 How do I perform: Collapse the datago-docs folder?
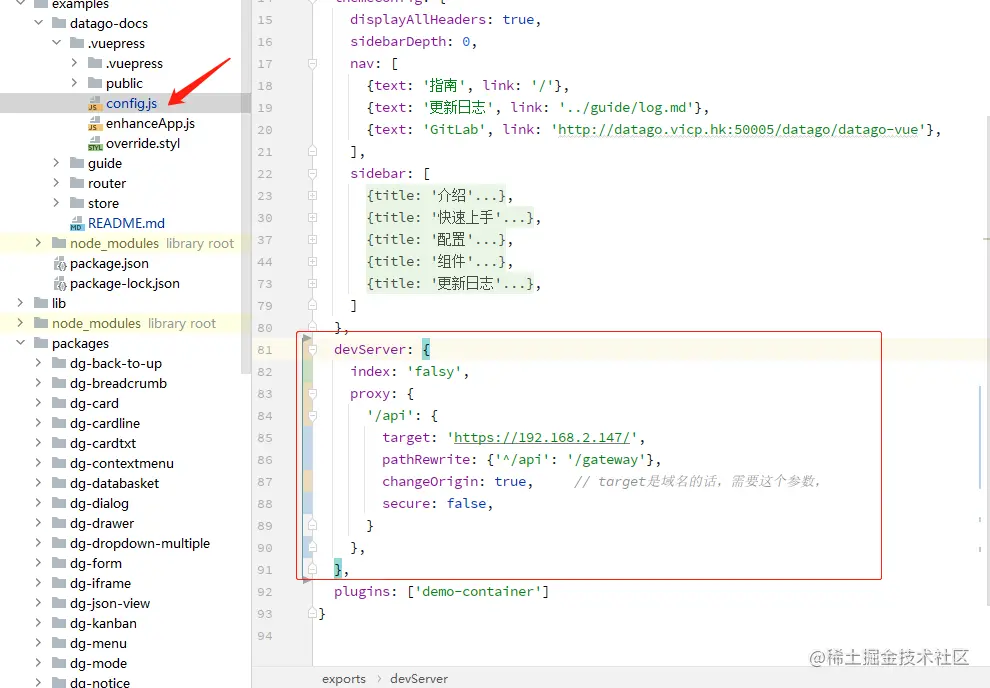(39, 23)
